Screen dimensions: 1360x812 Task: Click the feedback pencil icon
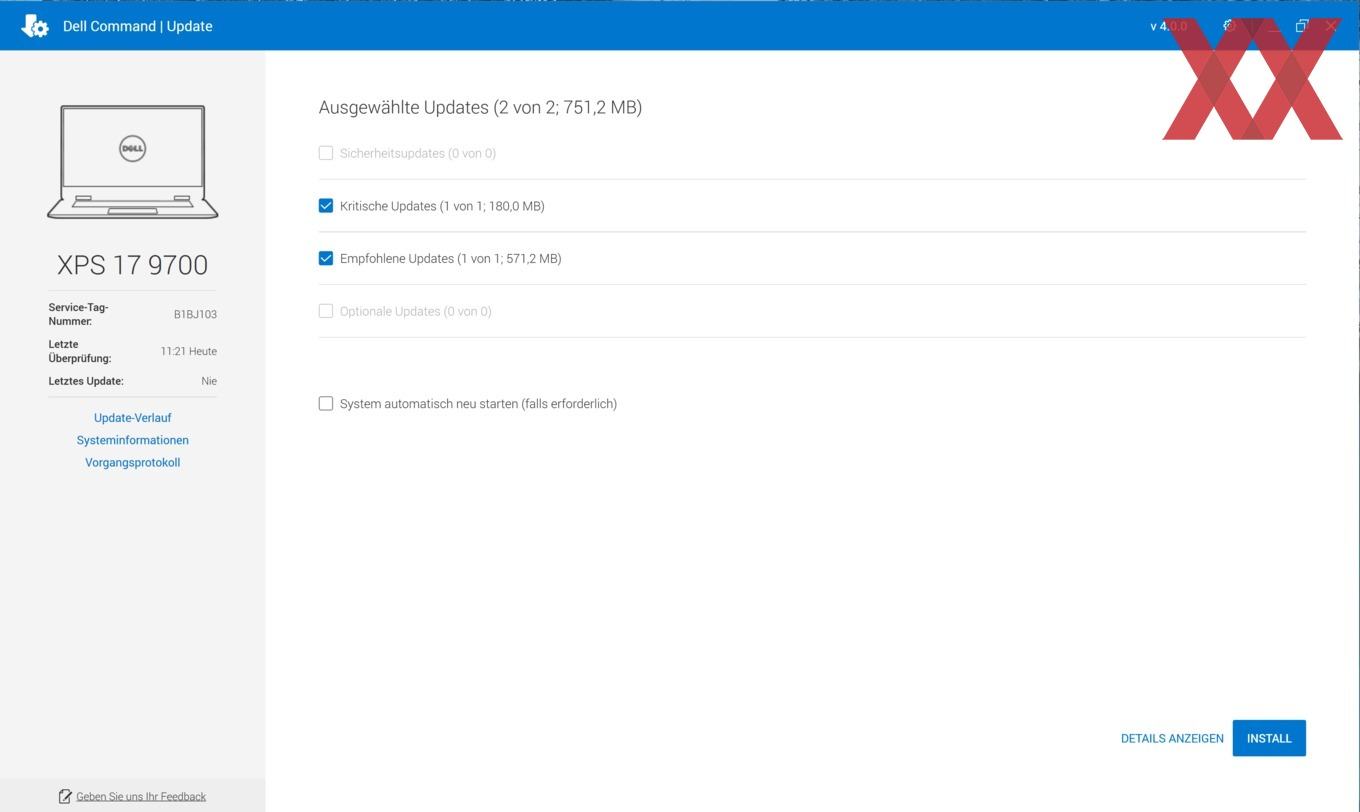[x=65, y=796]
